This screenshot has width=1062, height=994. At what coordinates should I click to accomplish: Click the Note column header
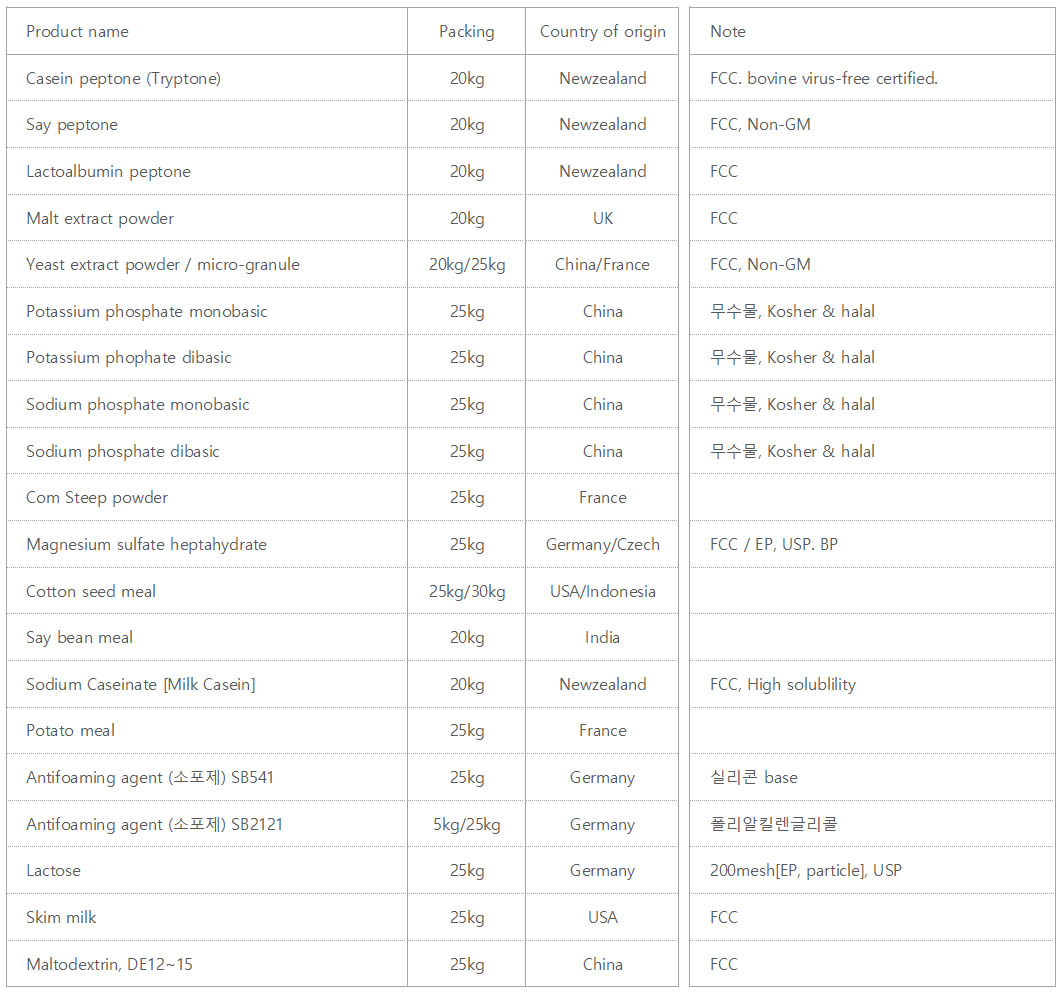click(x=727, y=32)
